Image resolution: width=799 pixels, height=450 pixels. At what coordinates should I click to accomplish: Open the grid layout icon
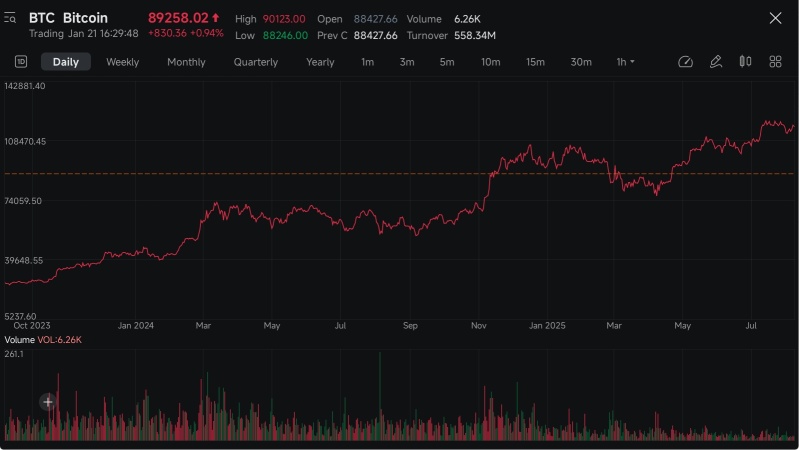click(775, 62)
